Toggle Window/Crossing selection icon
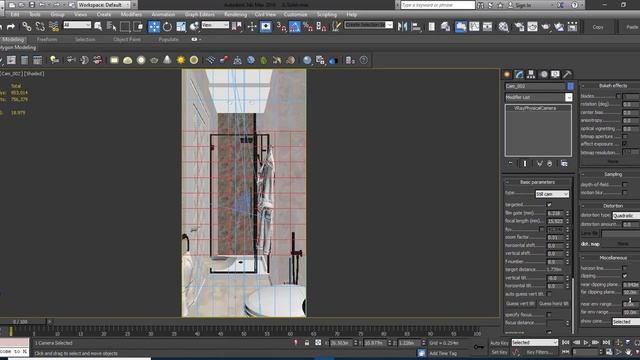This screenshot has height=360, width=640. 138,27
